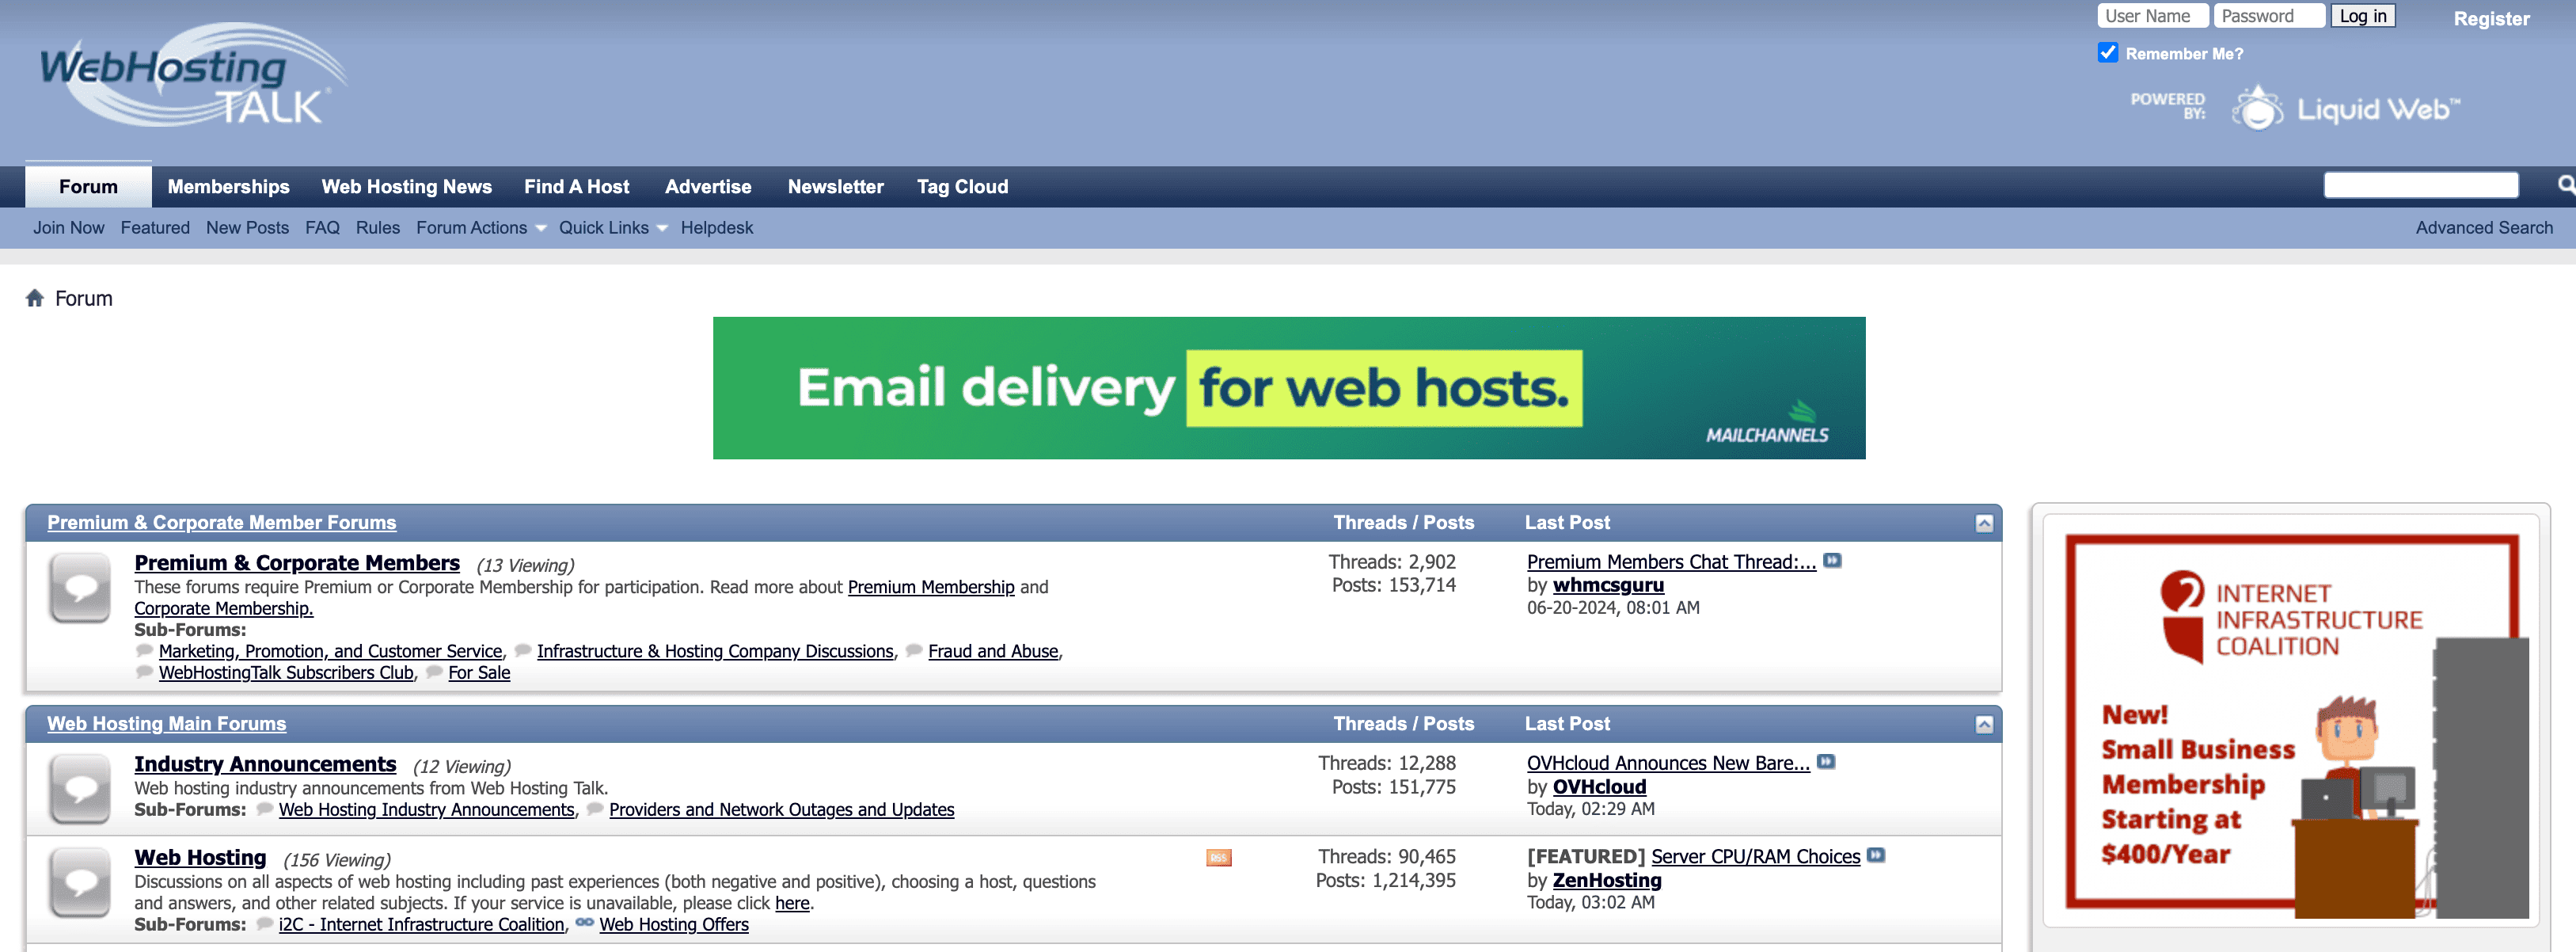Click the Web Hosting forum icon
Screen dimensions: 2576x952
point(80,884)
